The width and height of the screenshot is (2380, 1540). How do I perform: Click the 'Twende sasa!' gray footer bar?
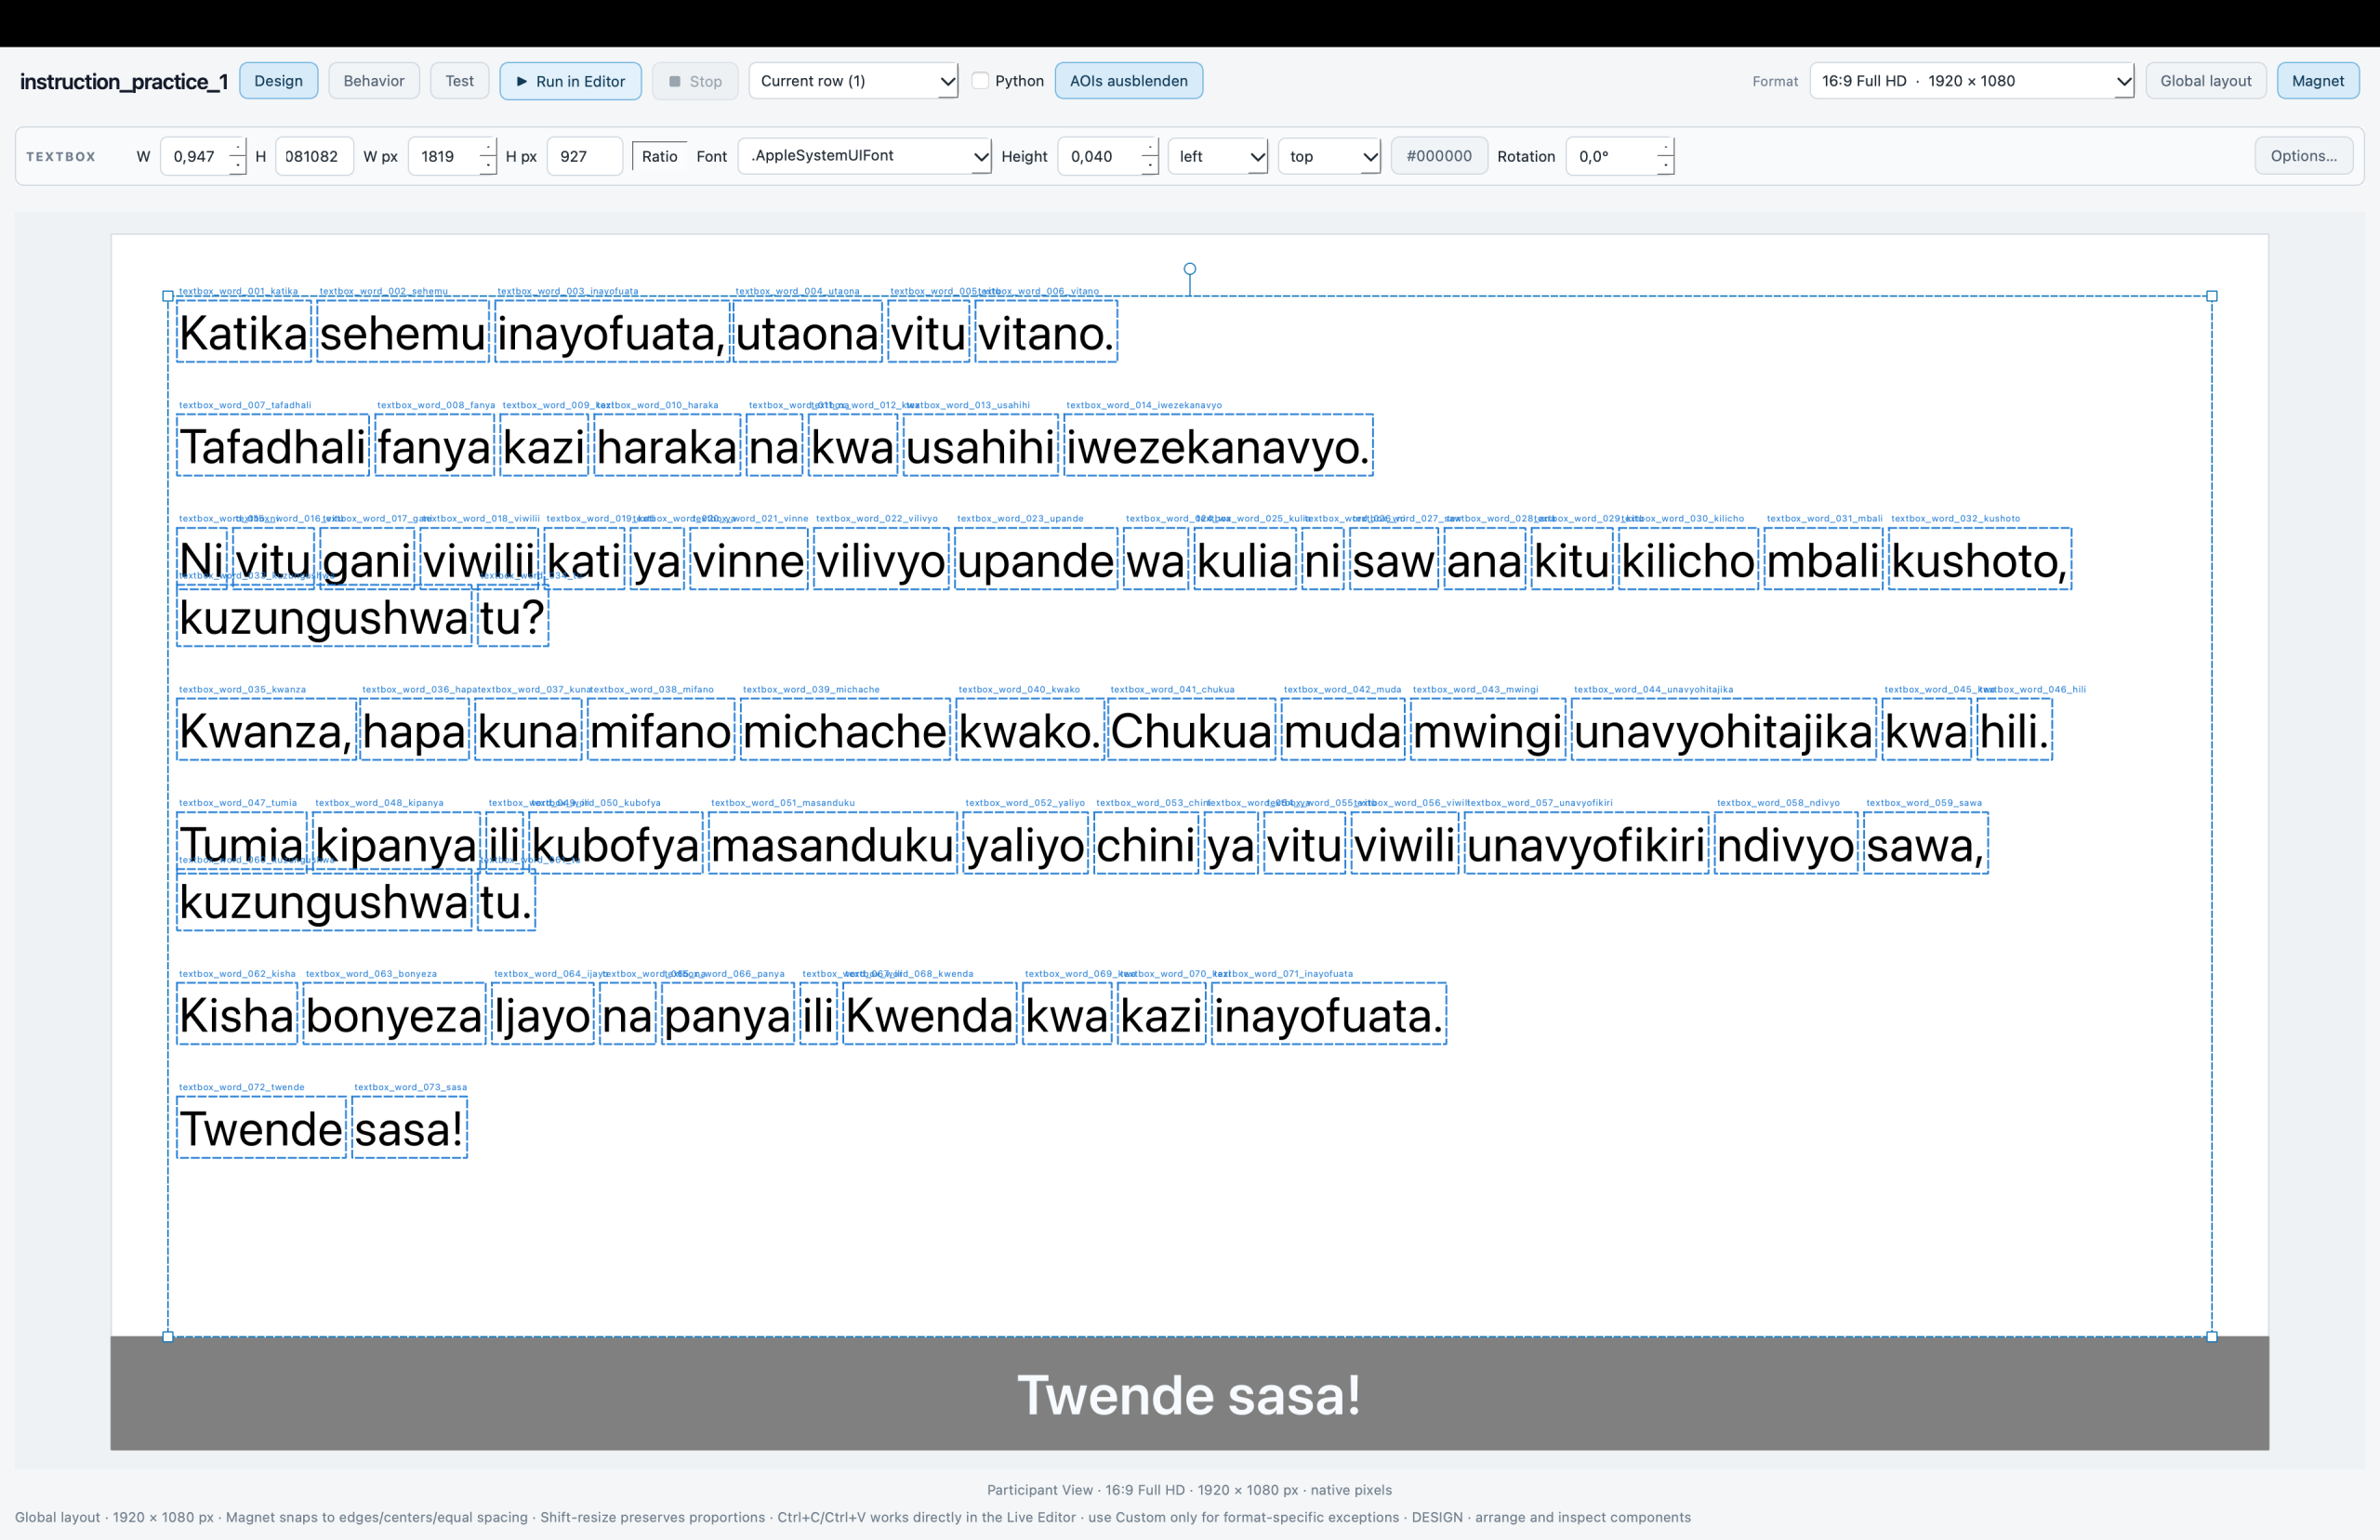coord(1189,1394)
